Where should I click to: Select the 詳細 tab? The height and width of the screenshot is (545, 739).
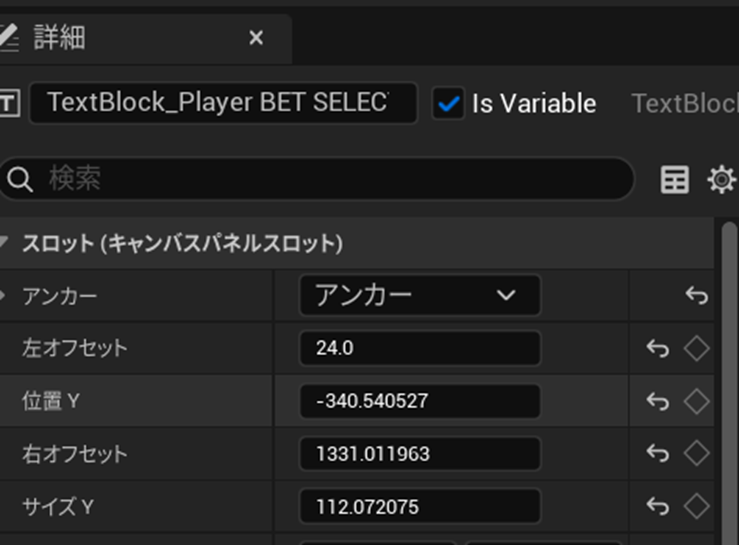tap(60, 38)
